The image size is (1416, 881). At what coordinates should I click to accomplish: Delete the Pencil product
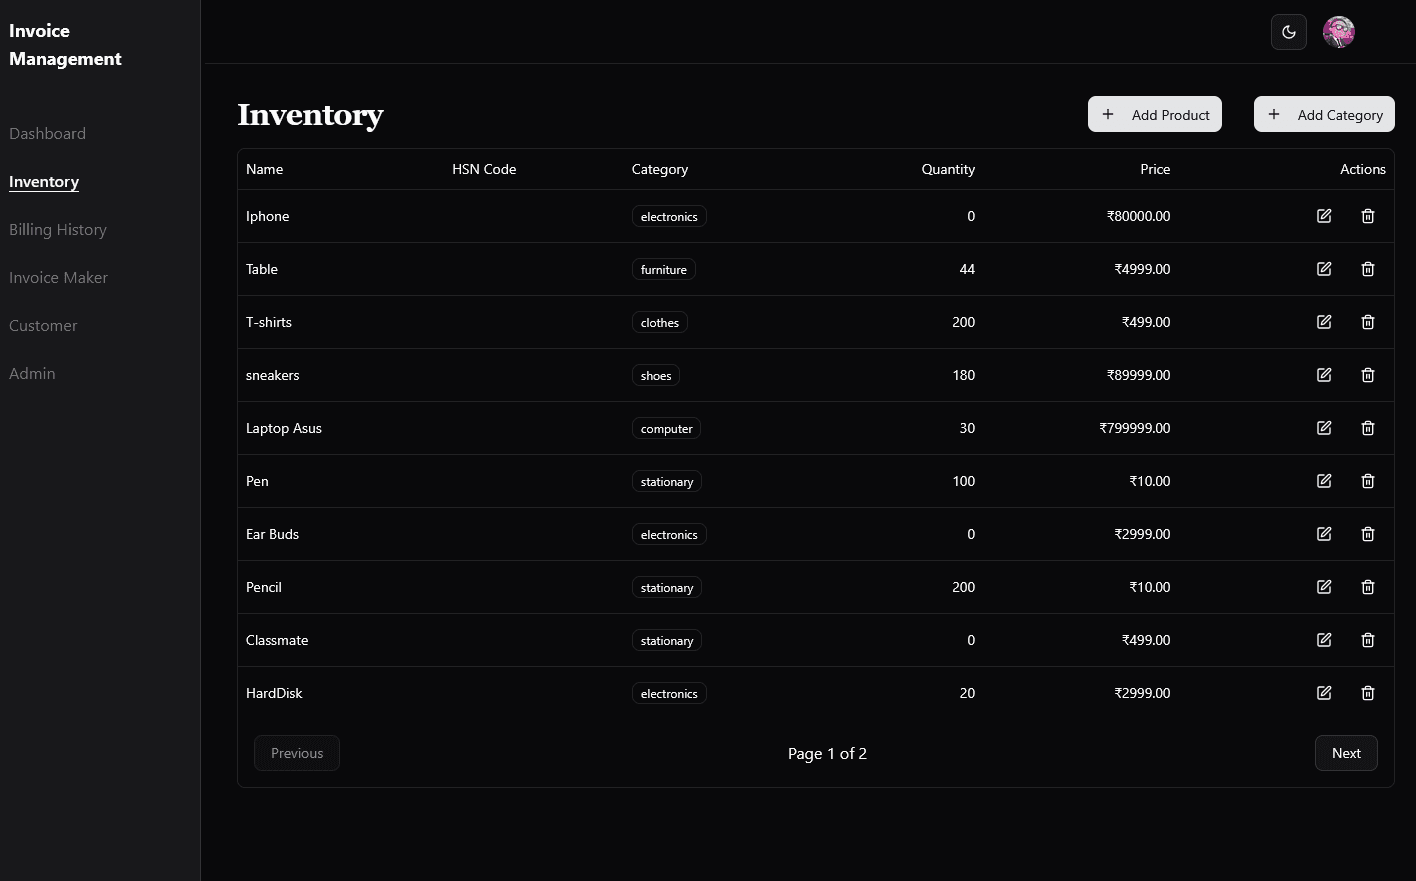tap(1368, 587)
